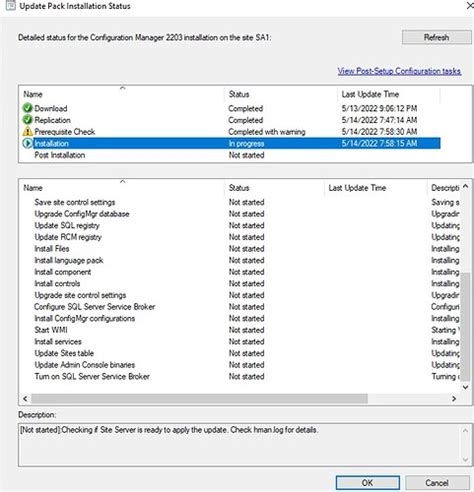
Task: Click lower list scroll up arrow
Action: tap(466, 186)
